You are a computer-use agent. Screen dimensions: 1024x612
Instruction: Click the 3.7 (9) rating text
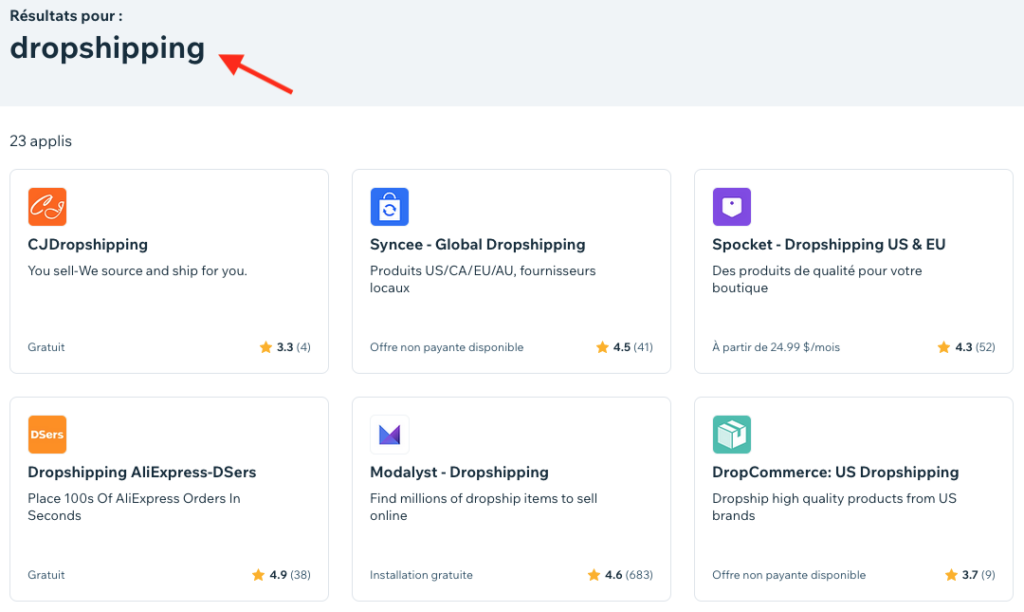(x=978, y=575)
